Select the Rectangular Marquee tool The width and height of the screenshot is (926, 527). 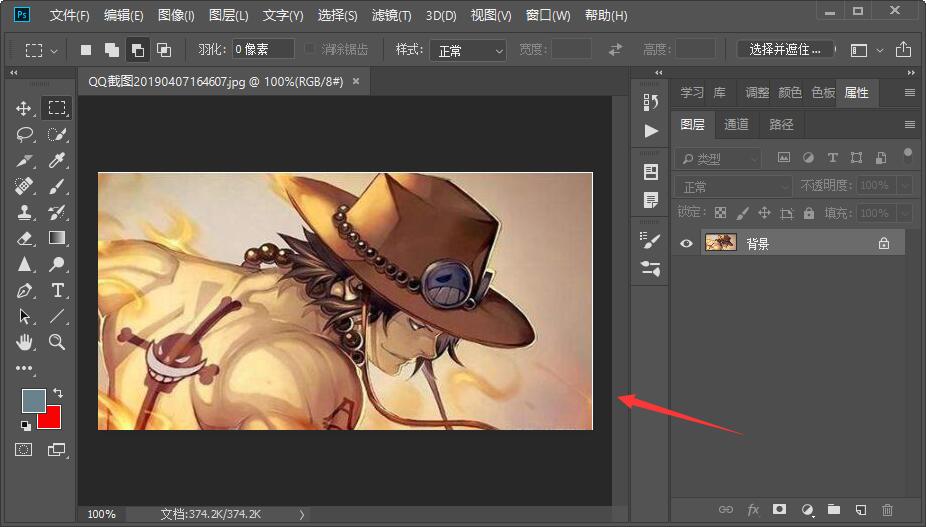pyautogui.click(x=57, y=108)
